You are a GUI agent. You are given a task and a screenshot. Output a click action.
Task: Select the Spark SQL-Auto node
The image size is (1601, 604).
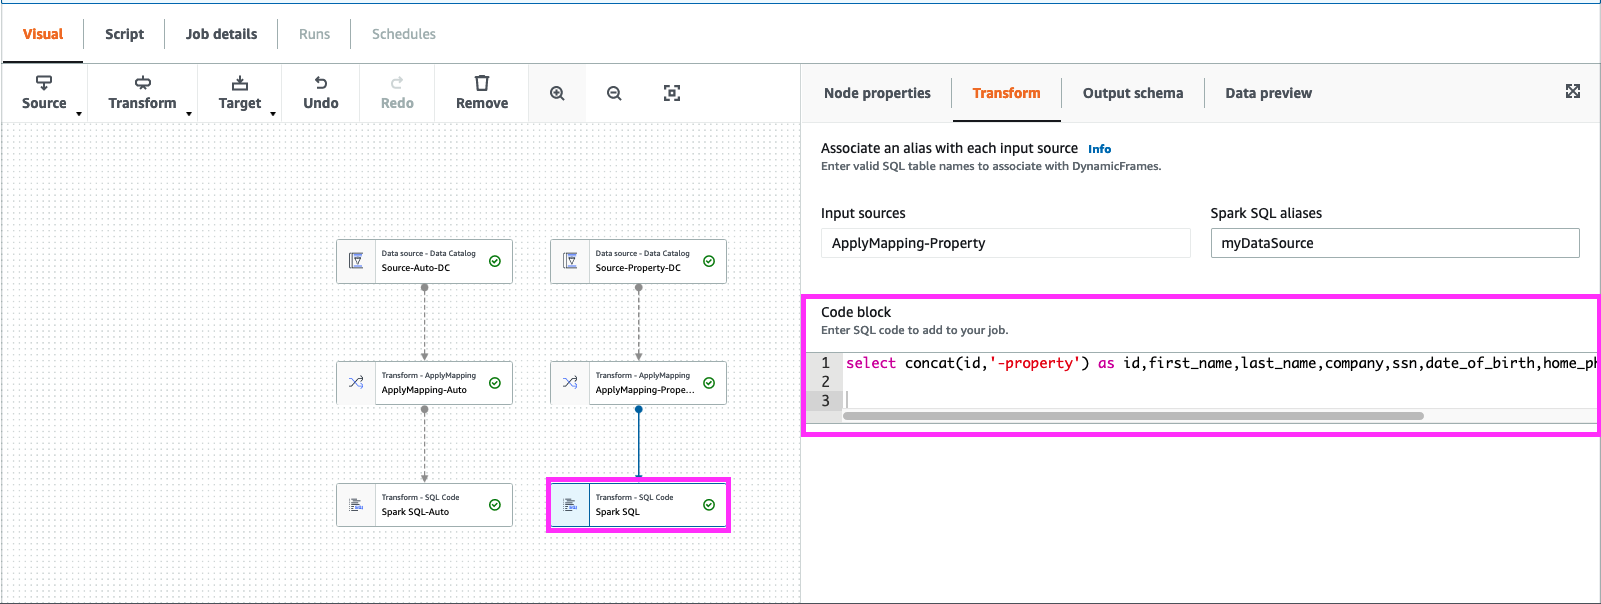pos(424,505)
